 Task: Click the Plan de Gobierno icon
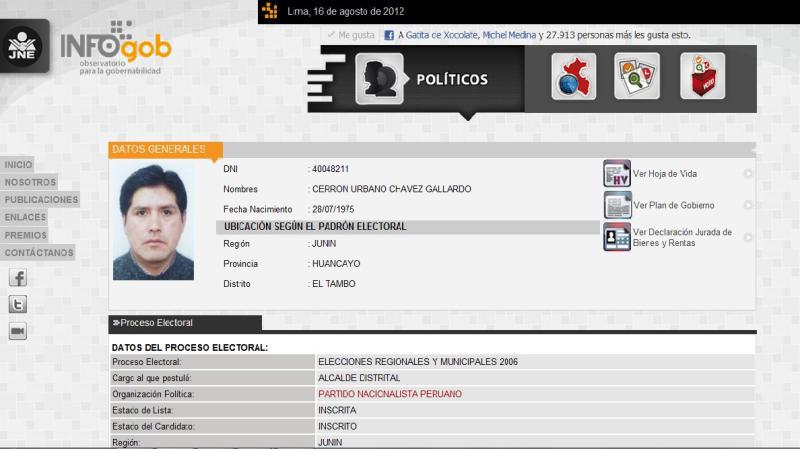[617, 205]
